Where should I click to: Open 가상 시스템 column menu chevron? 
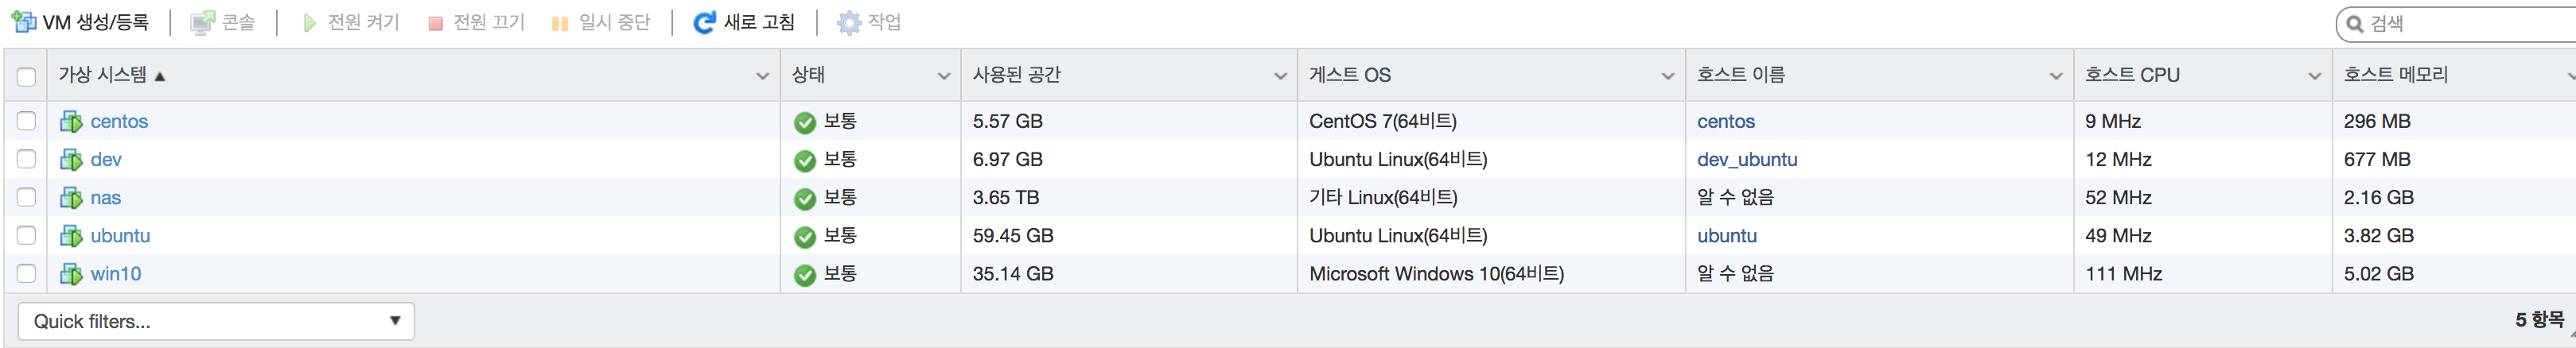click(x=763, y=76)
